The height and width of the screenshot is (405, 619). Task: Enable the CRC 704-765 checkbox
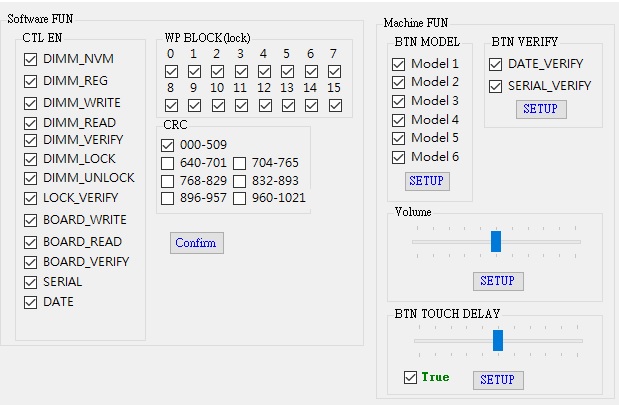[x=240, y=163]
